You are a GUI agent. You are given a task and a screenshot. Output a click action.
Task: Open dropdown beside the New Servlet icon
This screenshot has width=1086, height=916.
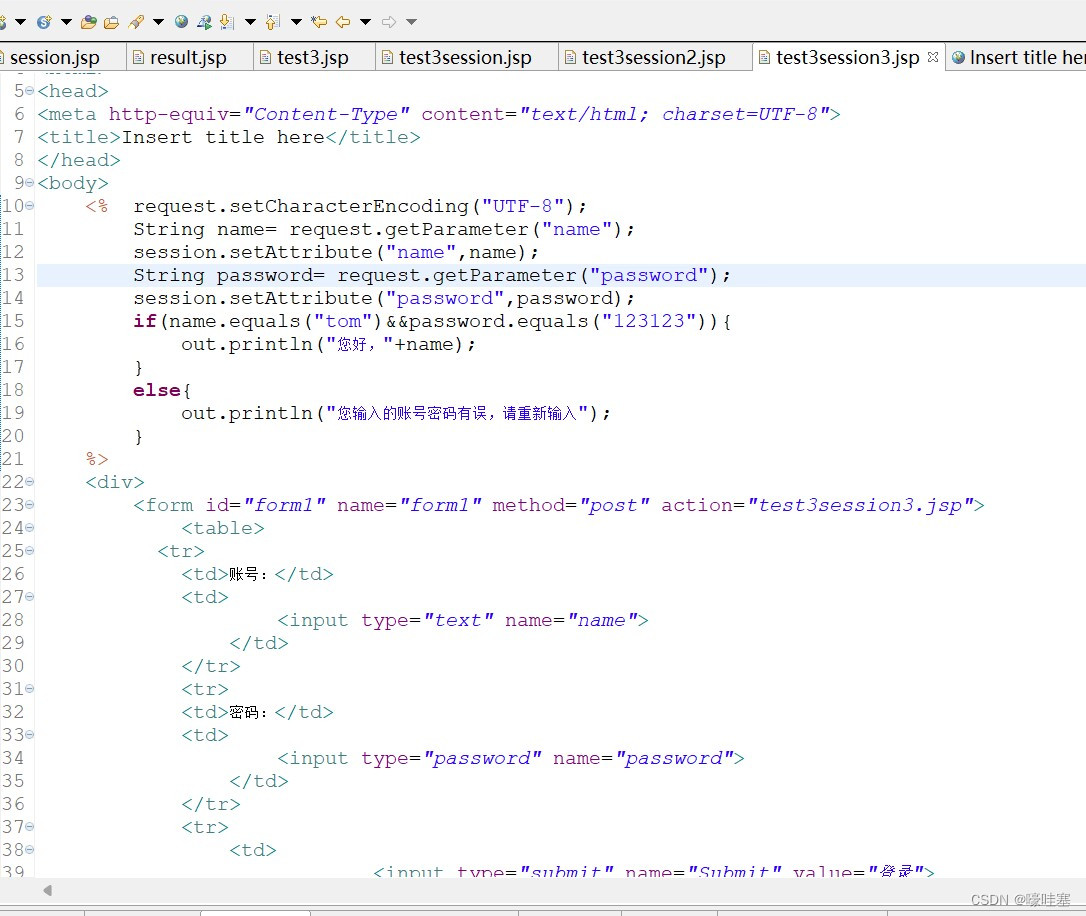click(x=66, y=22)
